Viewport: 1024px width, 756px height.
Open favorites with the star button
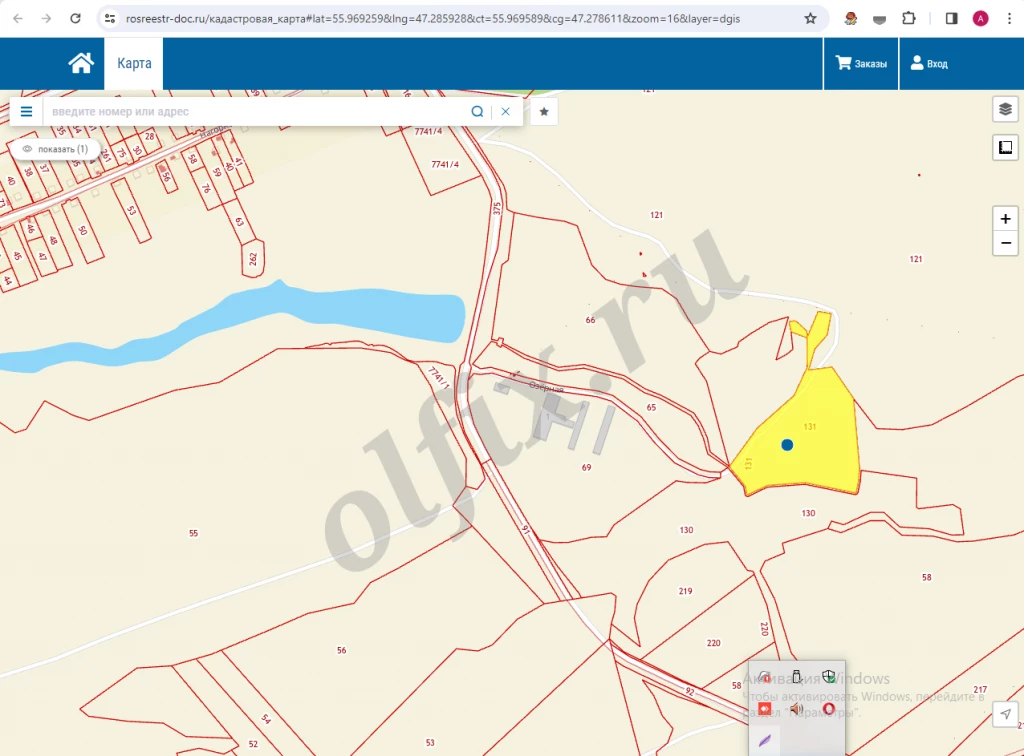544,111
